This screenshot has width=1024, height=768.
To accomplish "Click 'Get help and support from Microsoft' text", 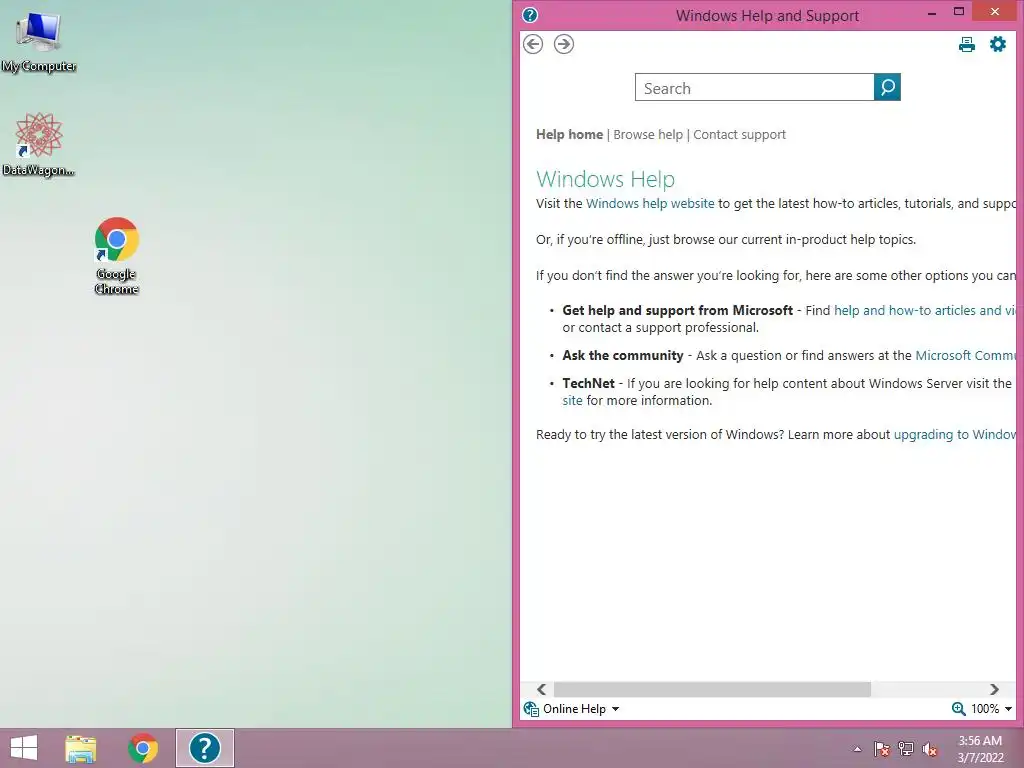I will pos(677,311).
